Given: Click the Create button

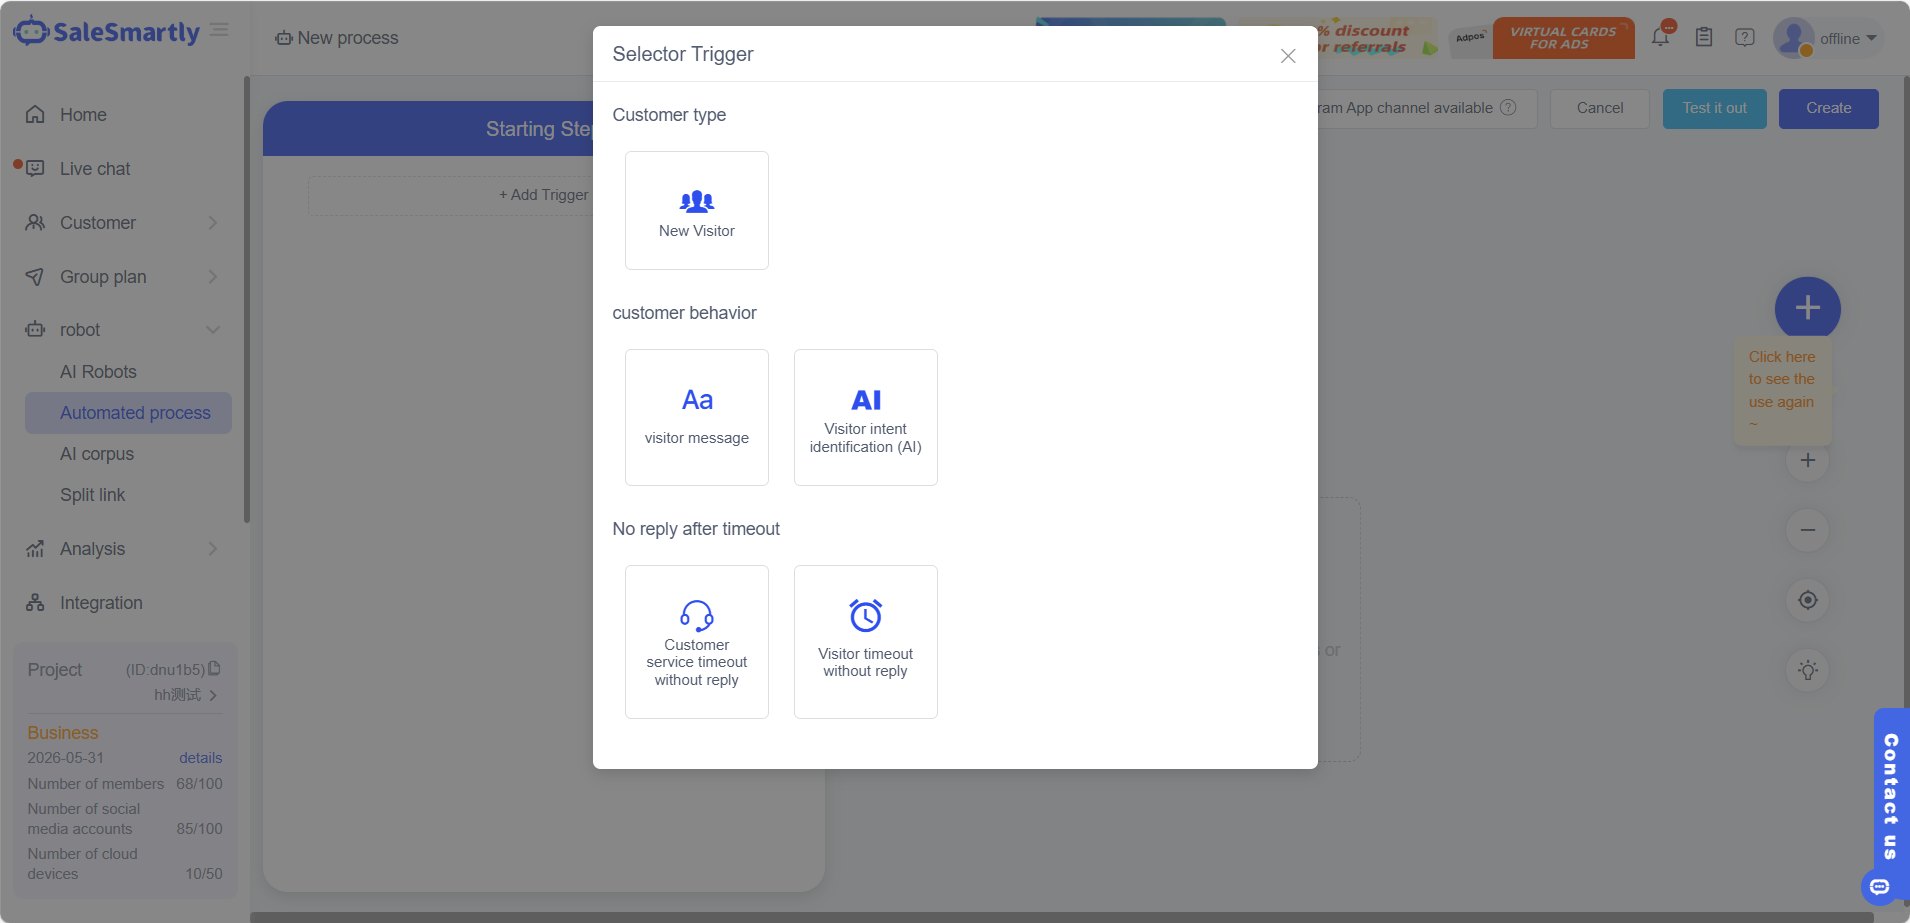Looking at the screenshot, I should 1828,108.
